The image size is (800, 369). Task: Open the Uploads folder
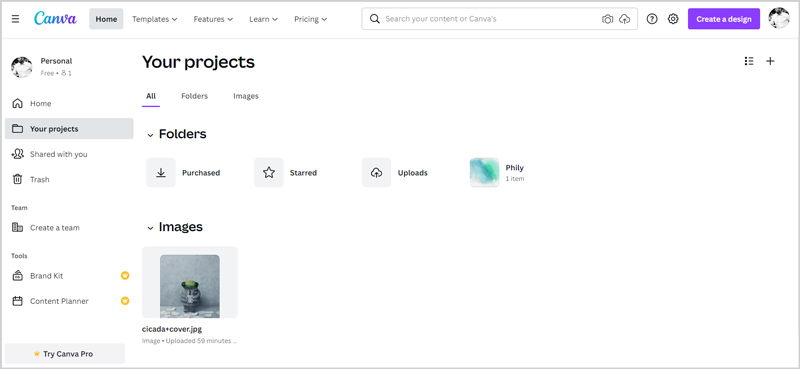tap(395, 173)
